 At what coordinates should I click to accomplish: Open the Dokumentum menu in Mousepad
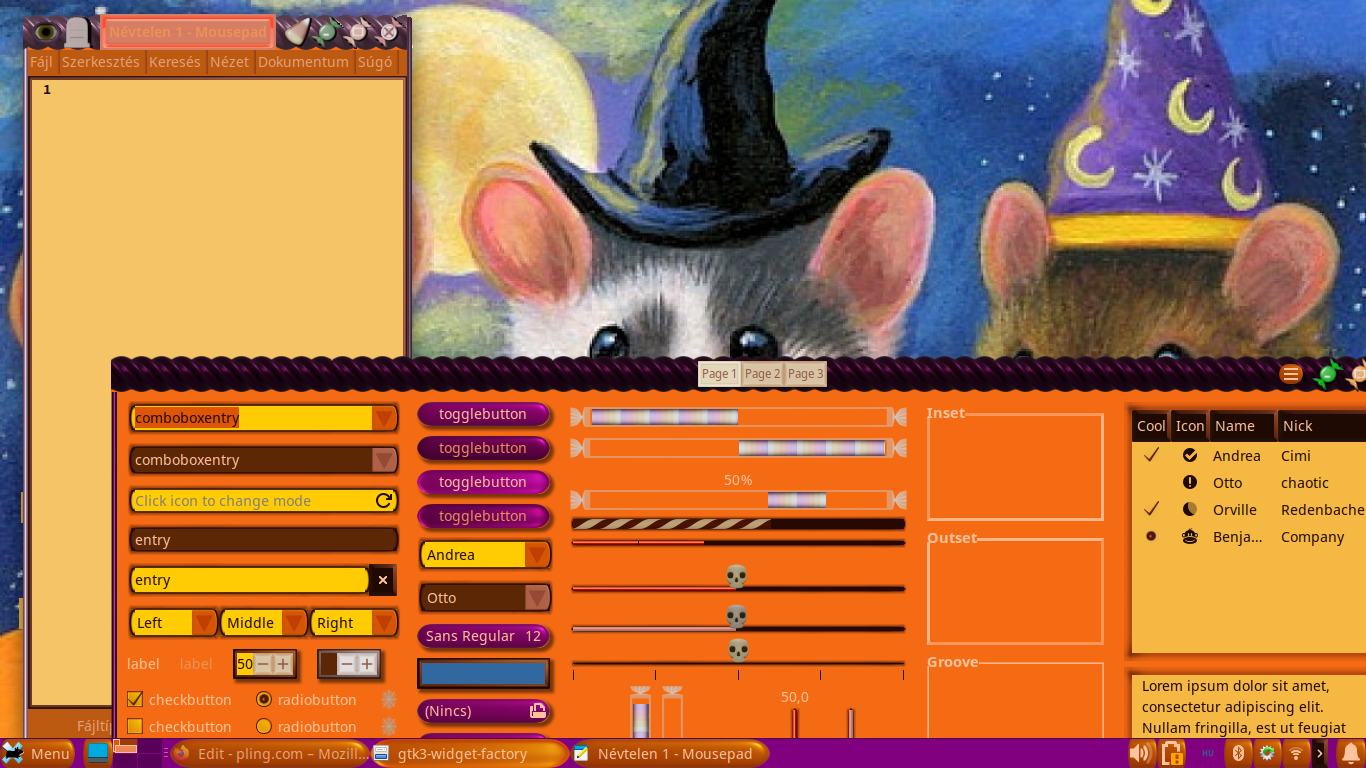pos(303,62)
